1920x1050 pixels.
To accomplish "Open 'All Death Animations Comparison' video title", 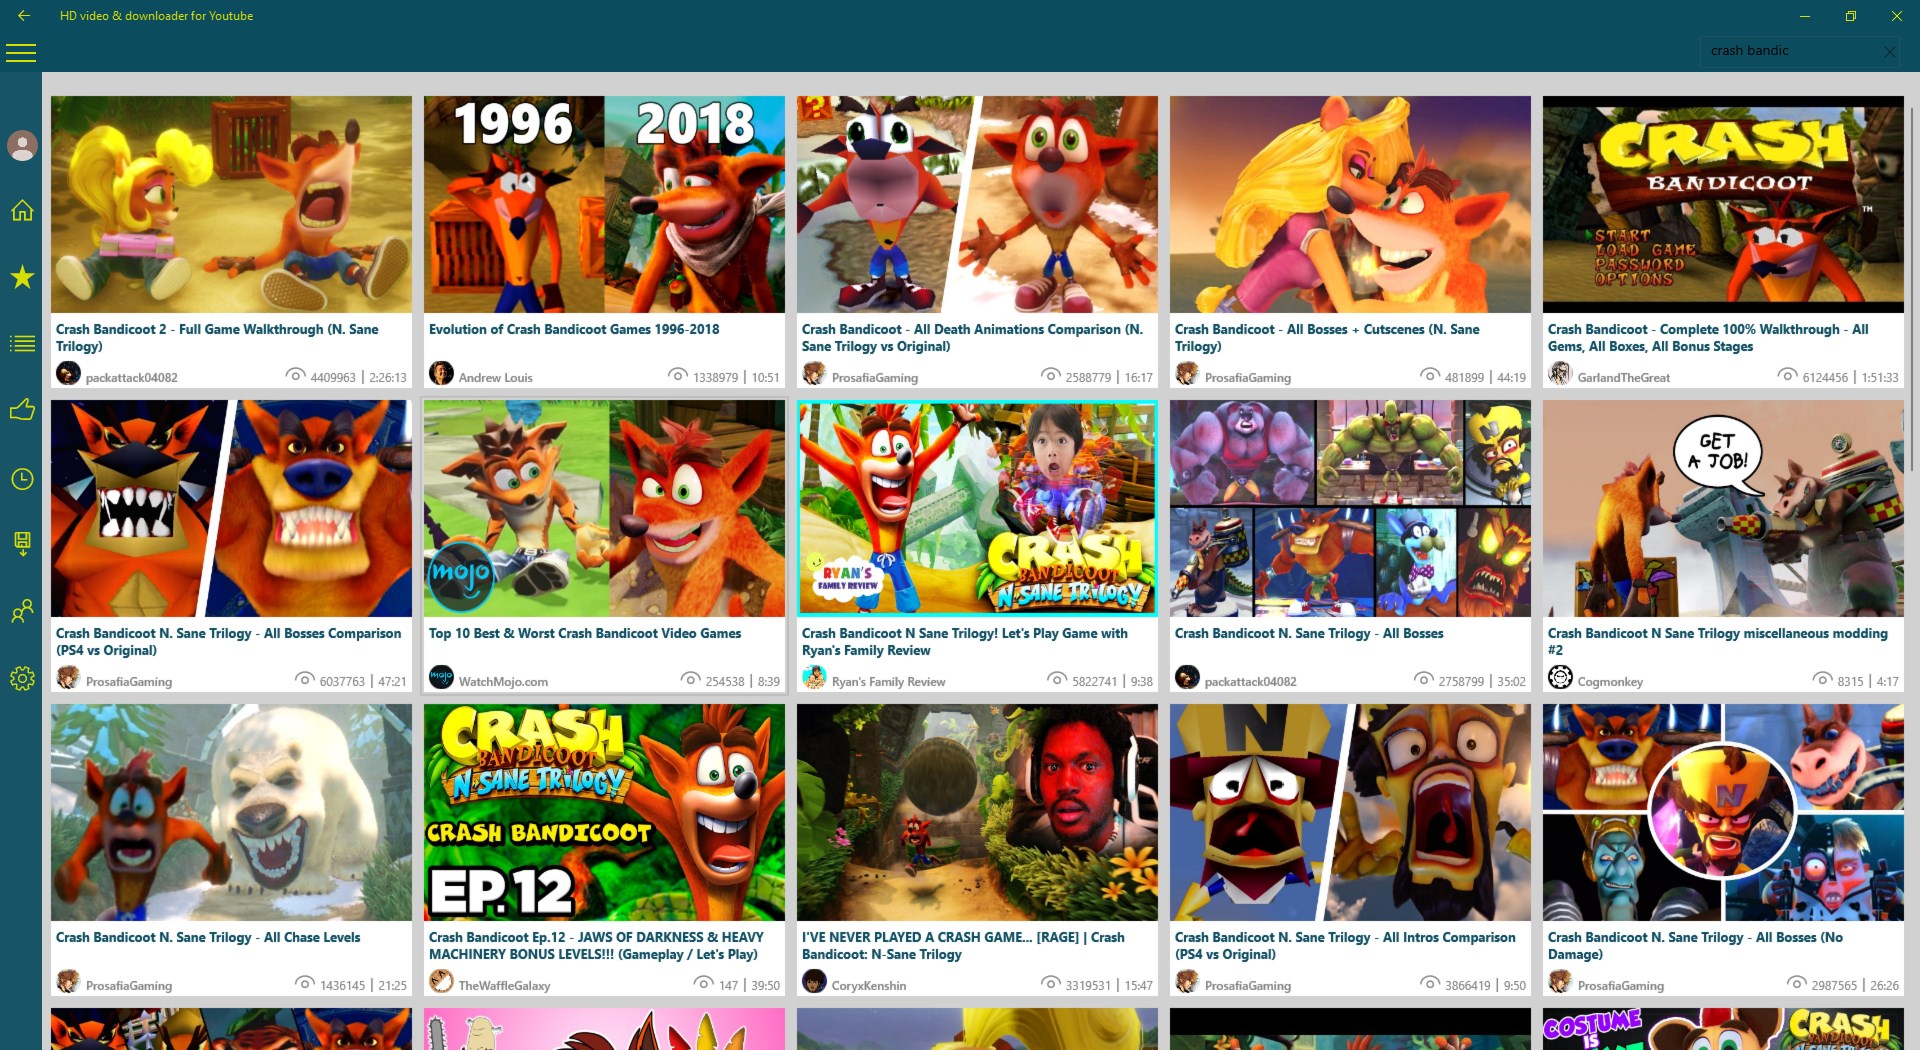I will coord(972,338).
